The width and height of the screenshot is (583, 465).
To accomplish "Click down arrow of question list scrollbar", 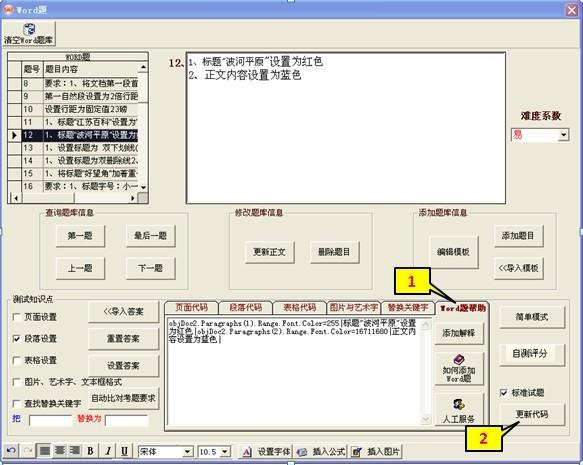I will [x=144, y=187].
